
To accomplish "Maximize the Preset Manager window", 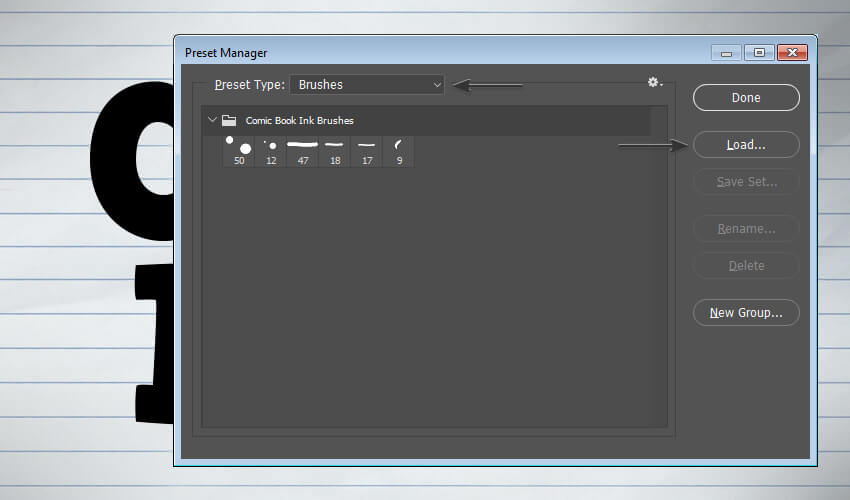I will click(759, 53).
